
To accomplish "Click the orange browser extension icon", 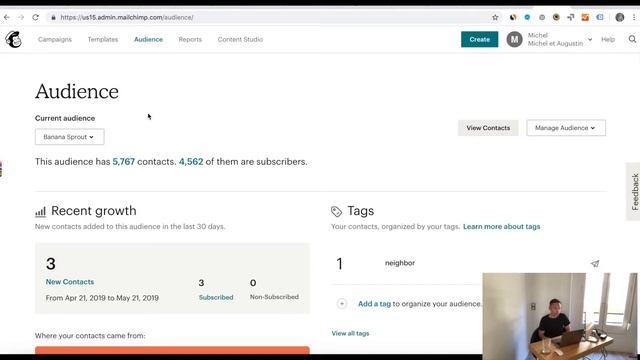I will coord(585,17).
